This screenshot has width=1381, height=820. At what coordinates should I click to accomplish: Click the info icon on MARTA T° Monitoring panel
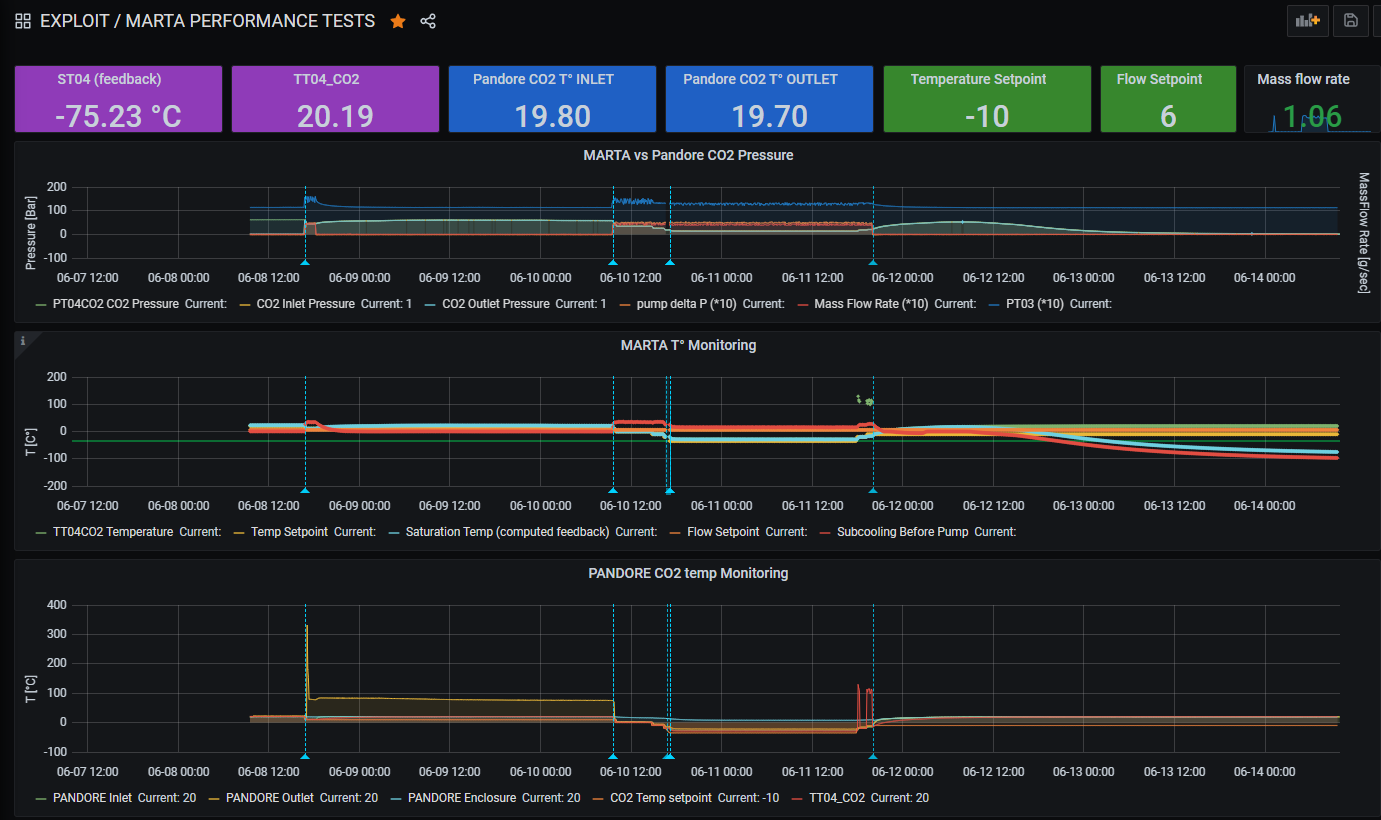[23, 341]
